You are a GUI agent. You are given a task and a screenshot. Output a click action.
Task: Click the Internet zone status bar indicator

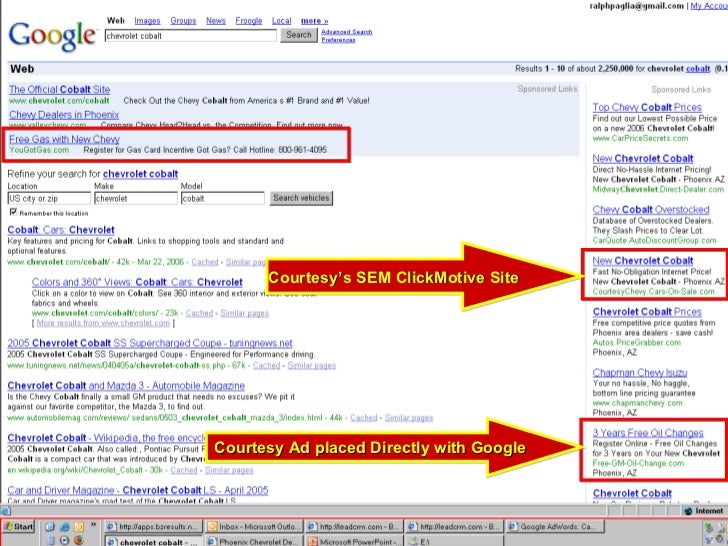pos(704,511)
